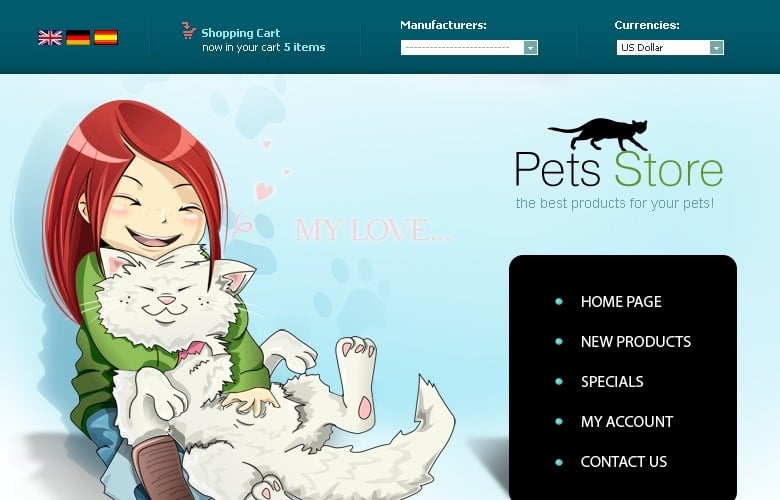780x500 pixels.
Task: Choose the Spanish flag language icon
Action: pos(106,38)
